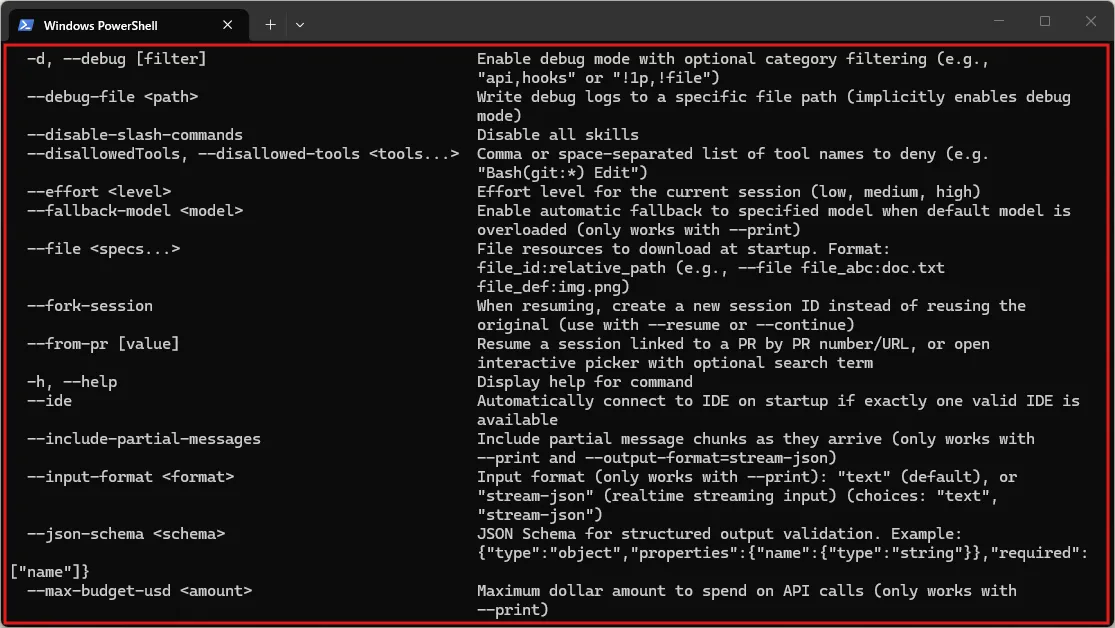Click '"api,hooks" or "!1p,!file")' example text
This screenshot has height=628, width=1115.
(598, 78)
